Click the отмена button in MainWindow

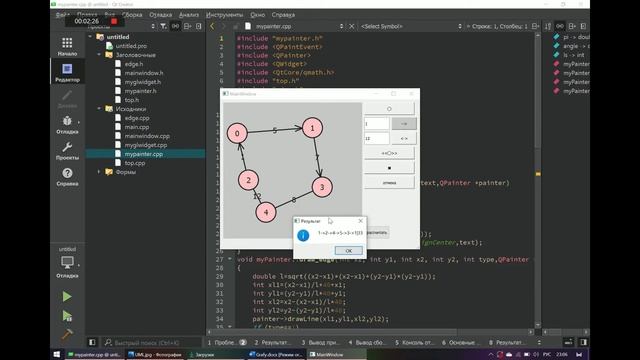(x=389, y=182)
